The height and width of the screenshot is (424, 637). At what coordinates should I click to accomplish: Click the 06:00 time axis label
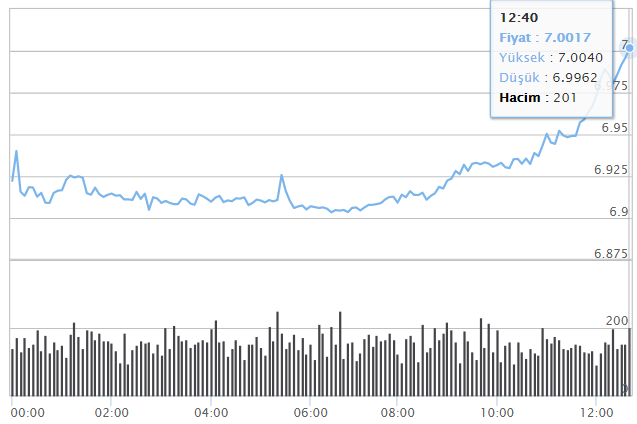(311, 412)
